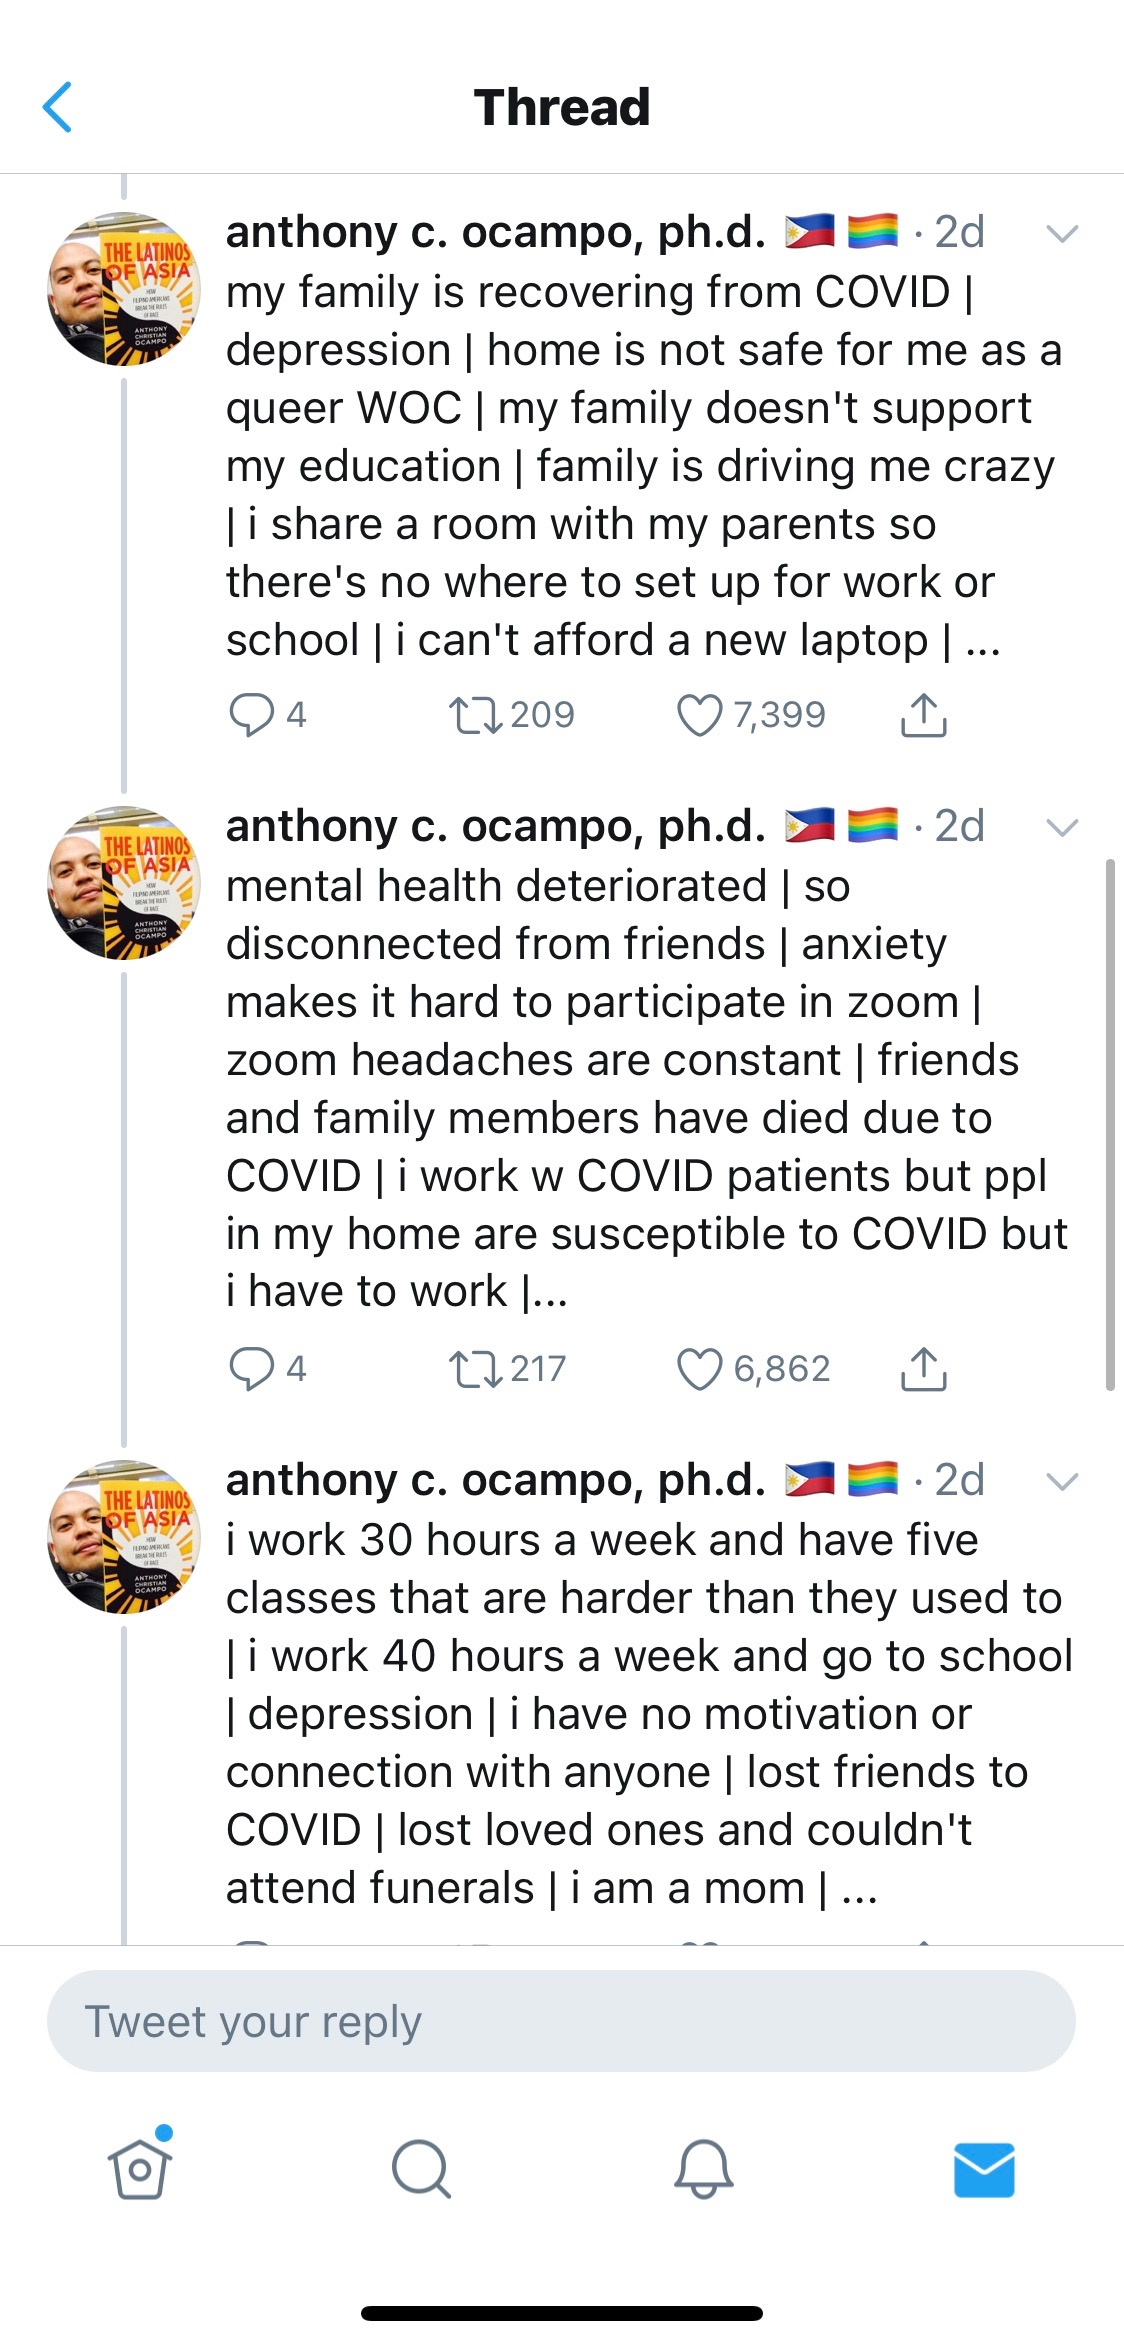Open the Notifications bell tab

(703, 2168)
